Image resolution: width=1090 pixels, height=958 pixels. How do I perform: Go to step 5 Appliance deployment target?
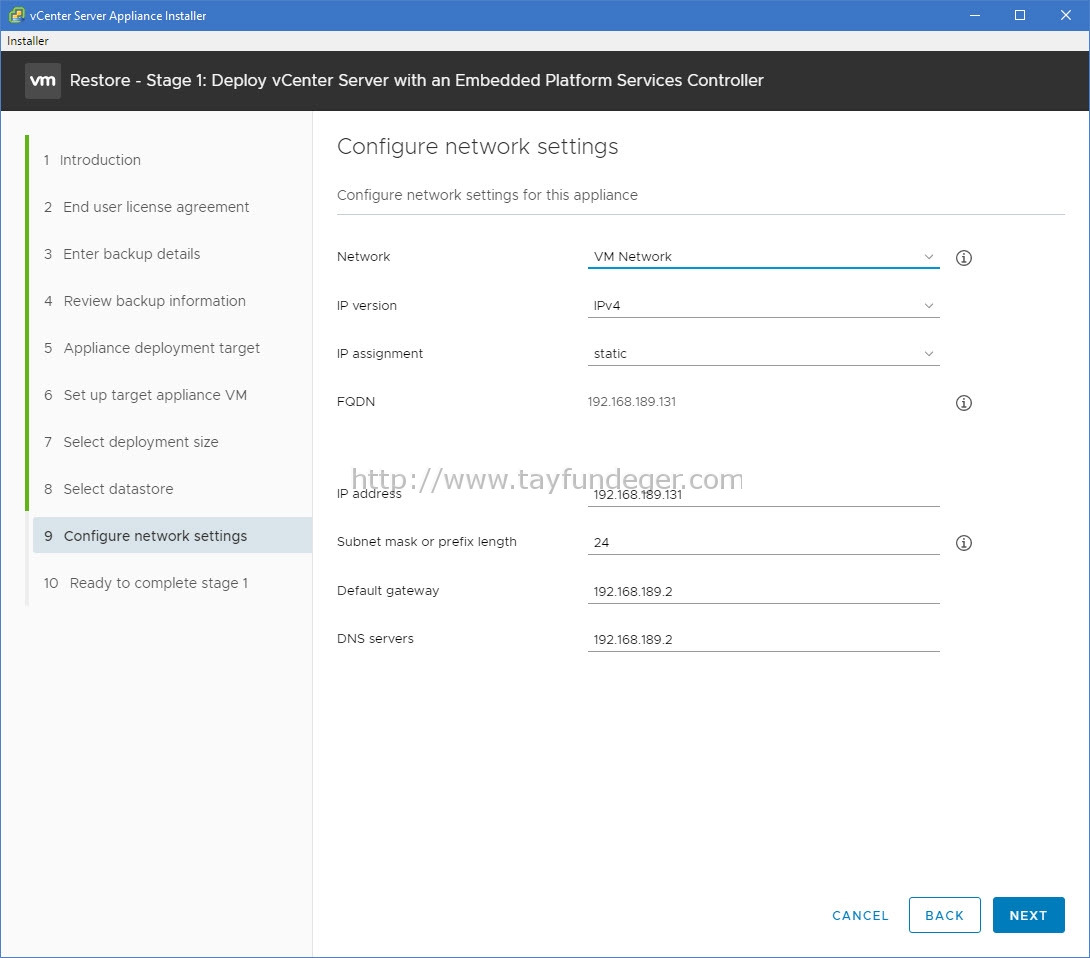point(152,348)
